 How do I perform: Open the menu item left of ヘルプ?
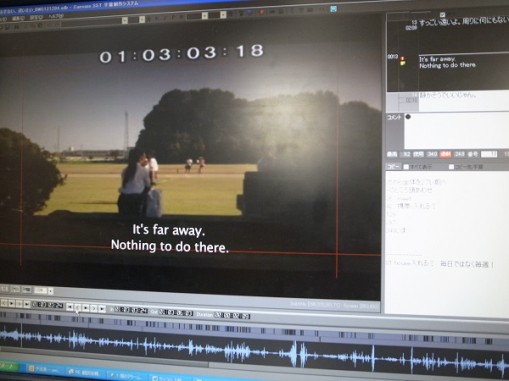point(36,17)
